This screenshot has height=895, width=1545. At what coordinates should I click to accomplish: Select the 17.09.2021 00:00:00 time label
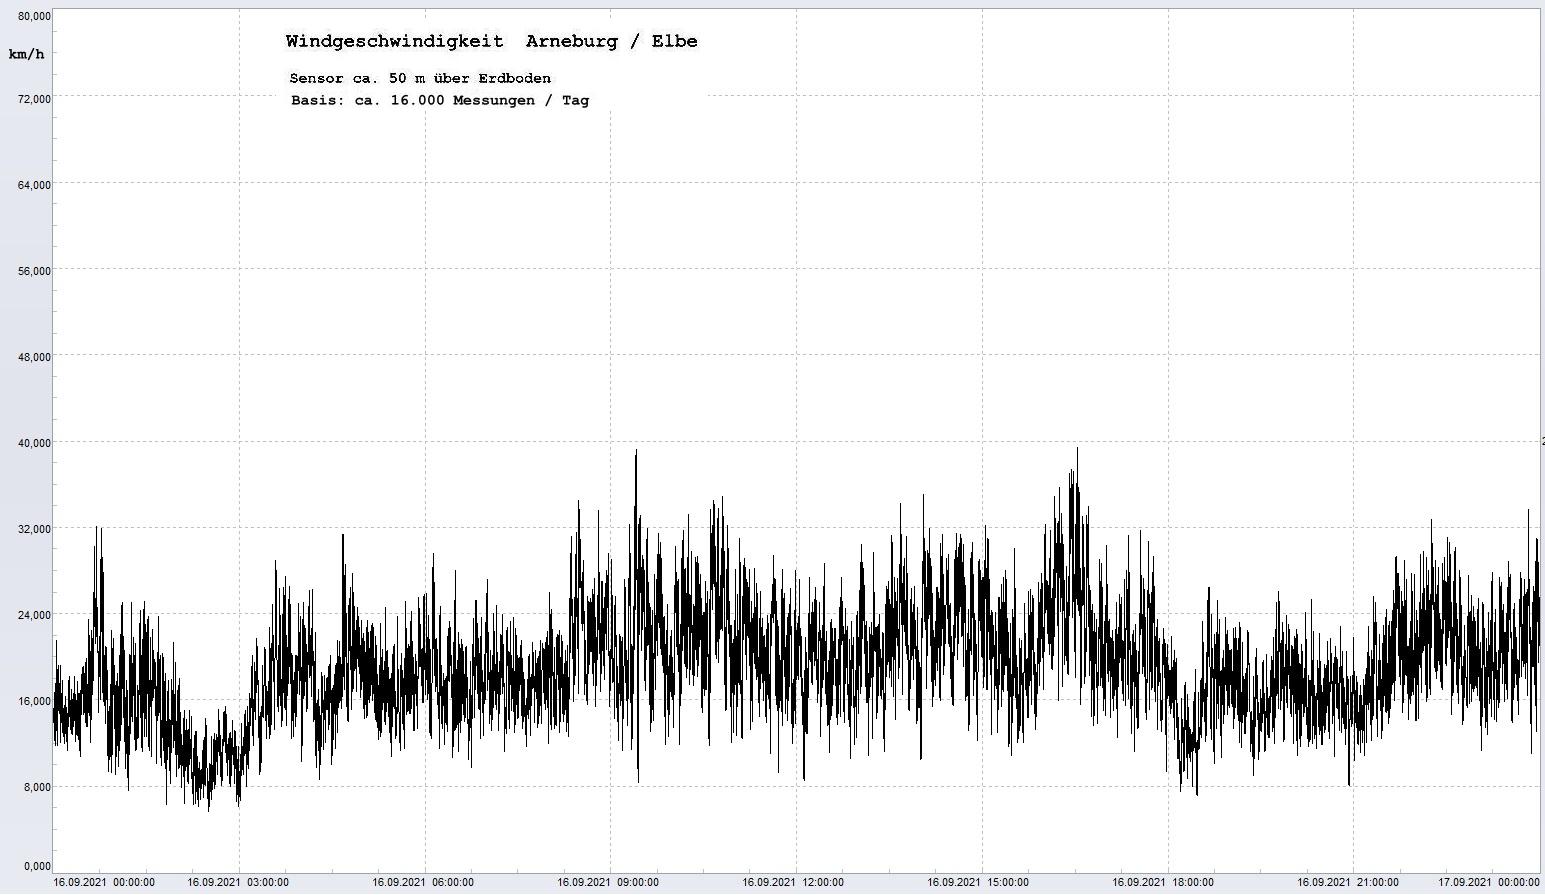(1489, 882)
